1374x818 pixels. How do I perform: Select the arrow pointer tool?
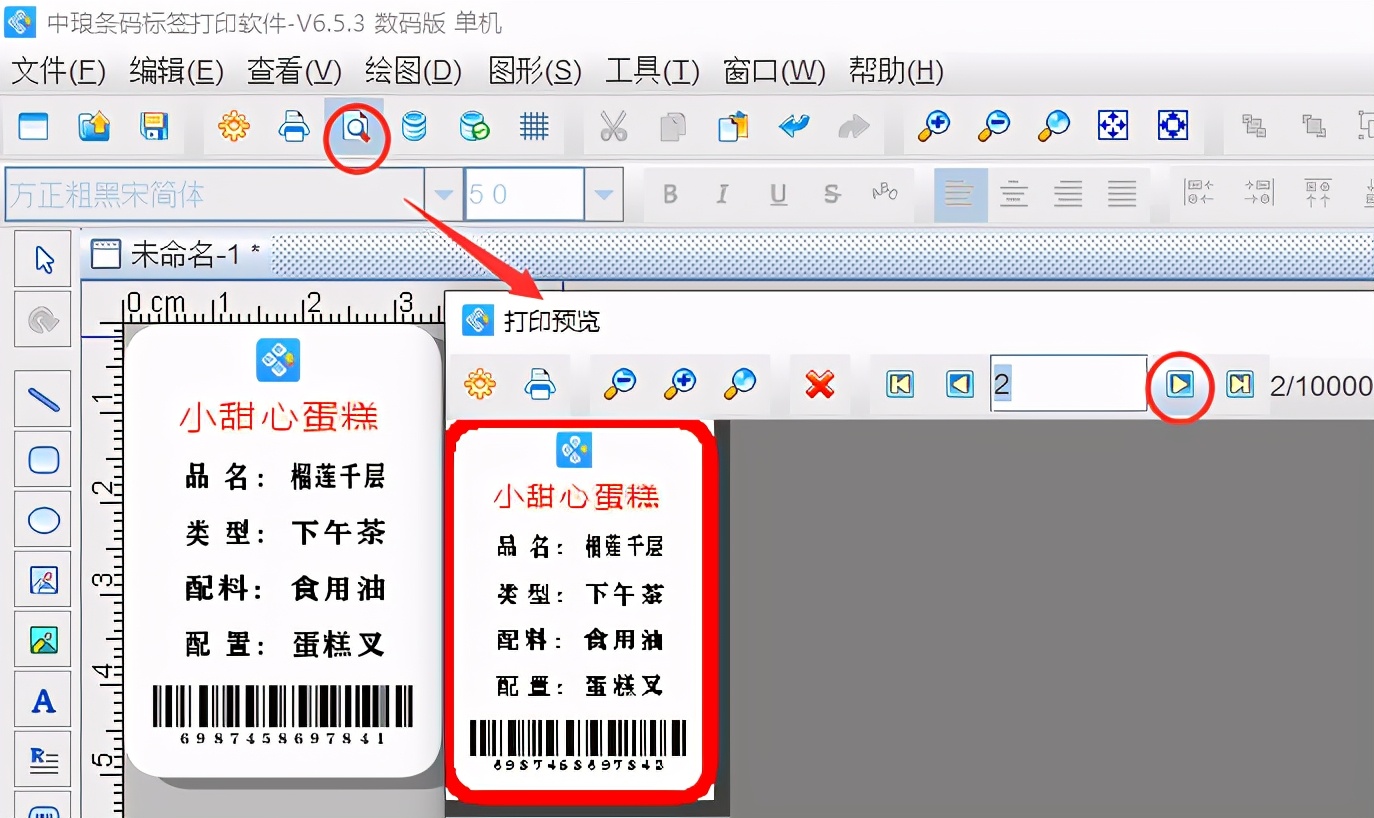click(x=43, y=260)
